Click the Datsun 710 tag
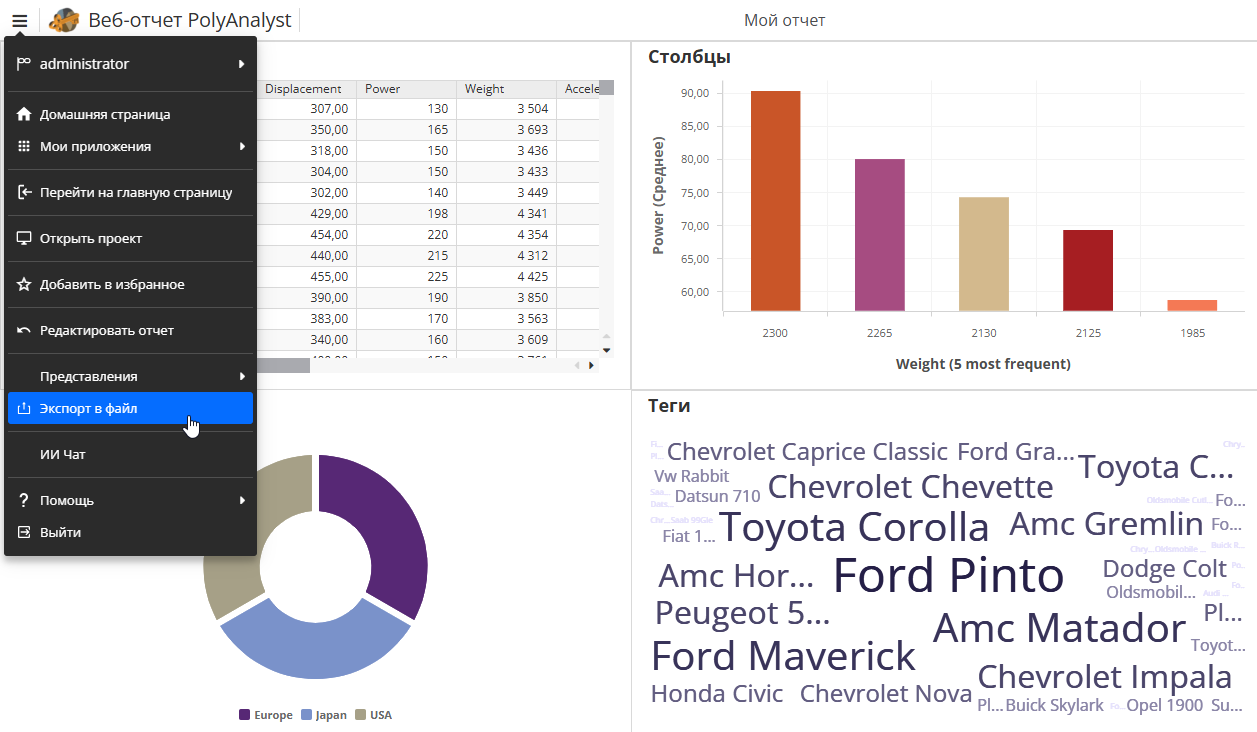 (x=717, y=496)
